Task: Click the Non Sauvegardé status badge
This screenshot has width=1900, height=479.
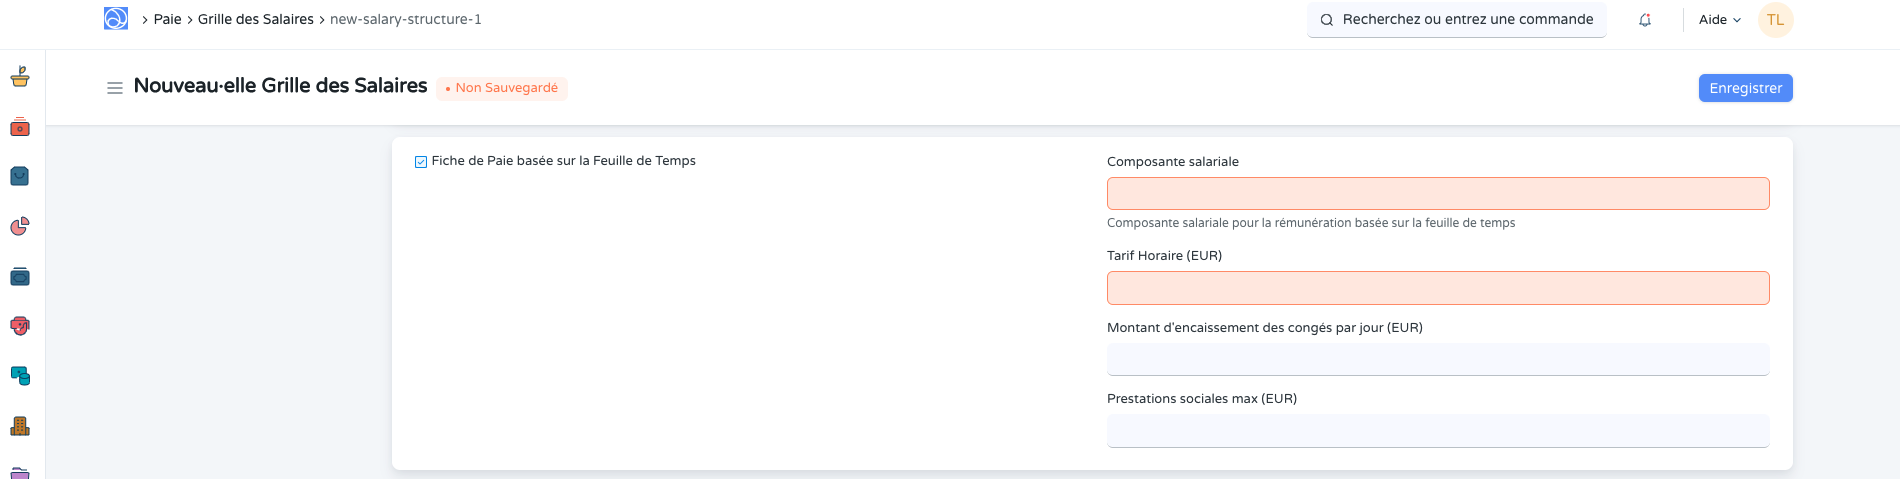Action: [x=502, y=88]
